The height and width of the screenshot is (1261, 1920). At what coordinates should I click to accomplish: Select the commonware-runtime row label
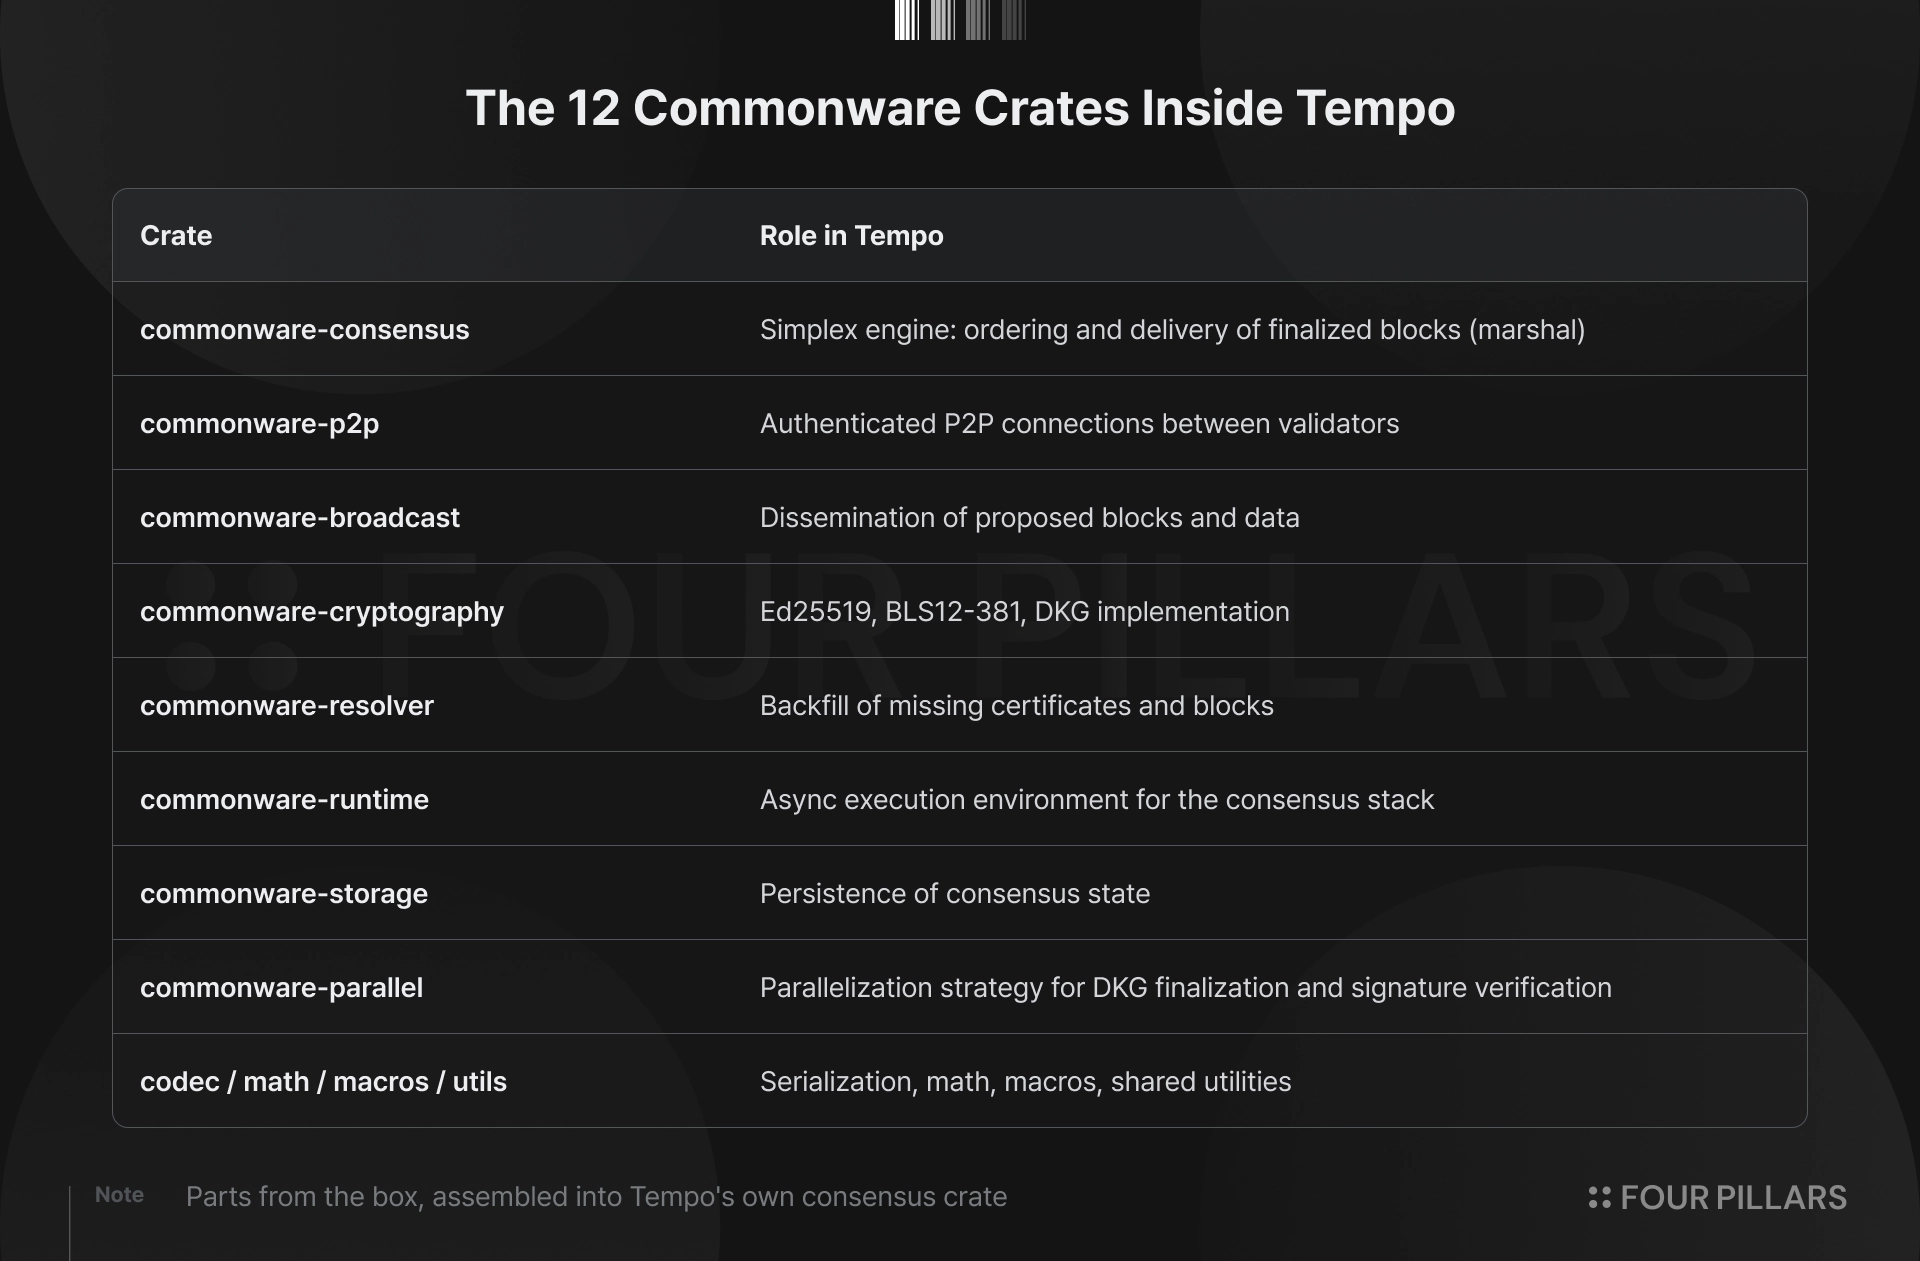pyautogui.click(x=284, y=799)
